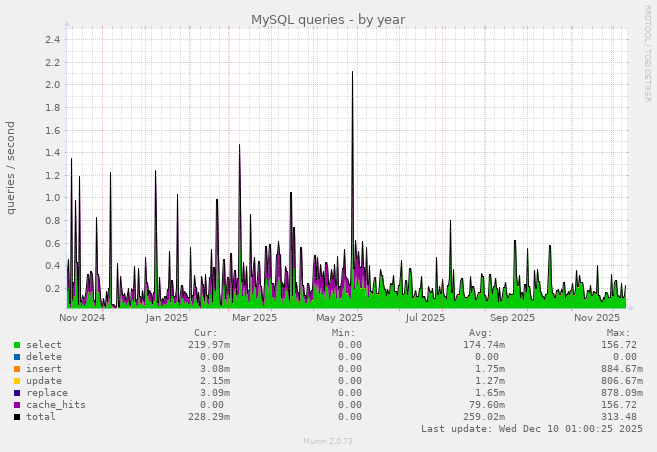Click the 'queries / second' axis label

[10, 168]
